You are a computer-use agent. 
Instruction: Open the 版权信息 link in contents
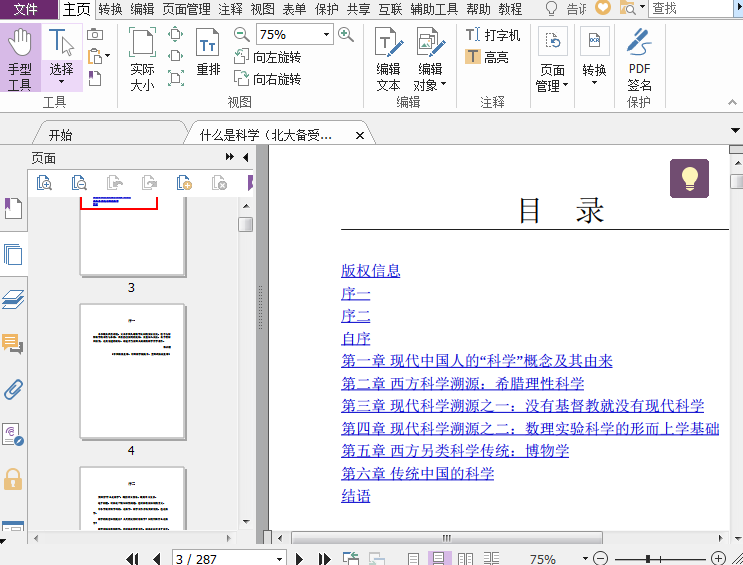point(371,271)
